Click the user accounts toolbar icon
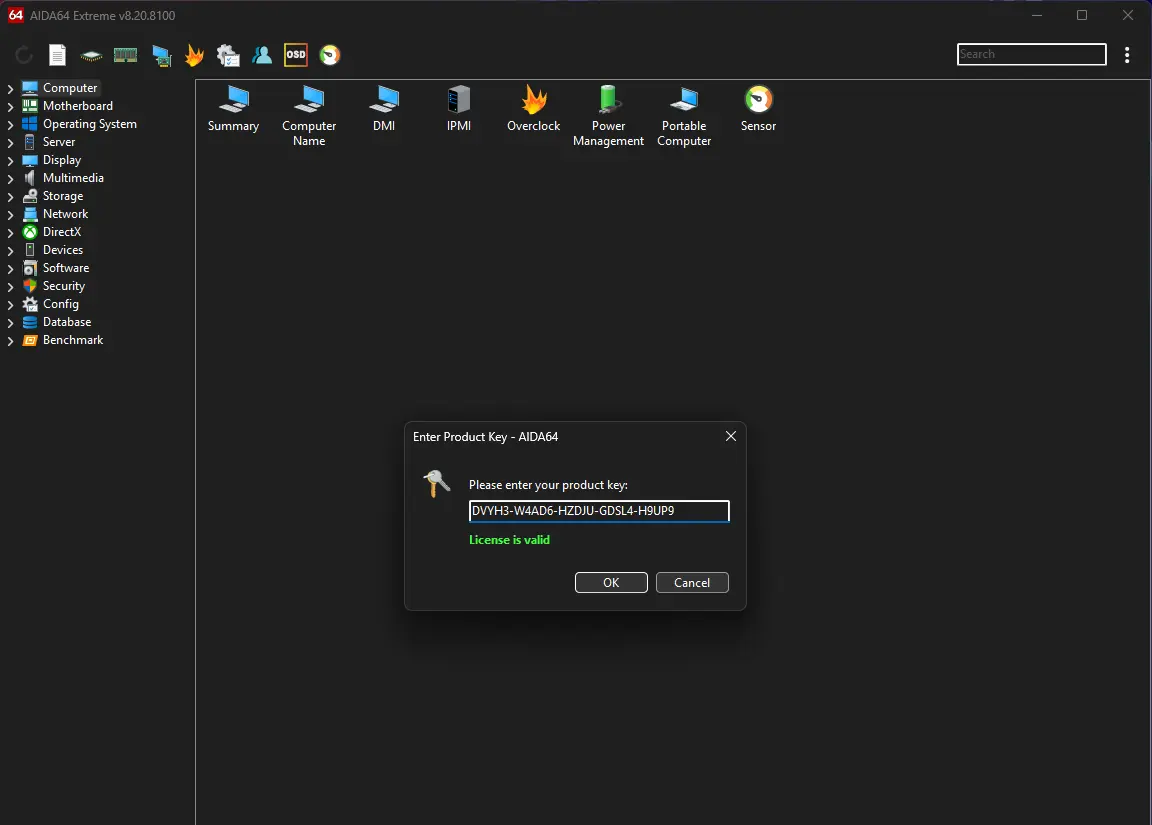 (262, 55)
